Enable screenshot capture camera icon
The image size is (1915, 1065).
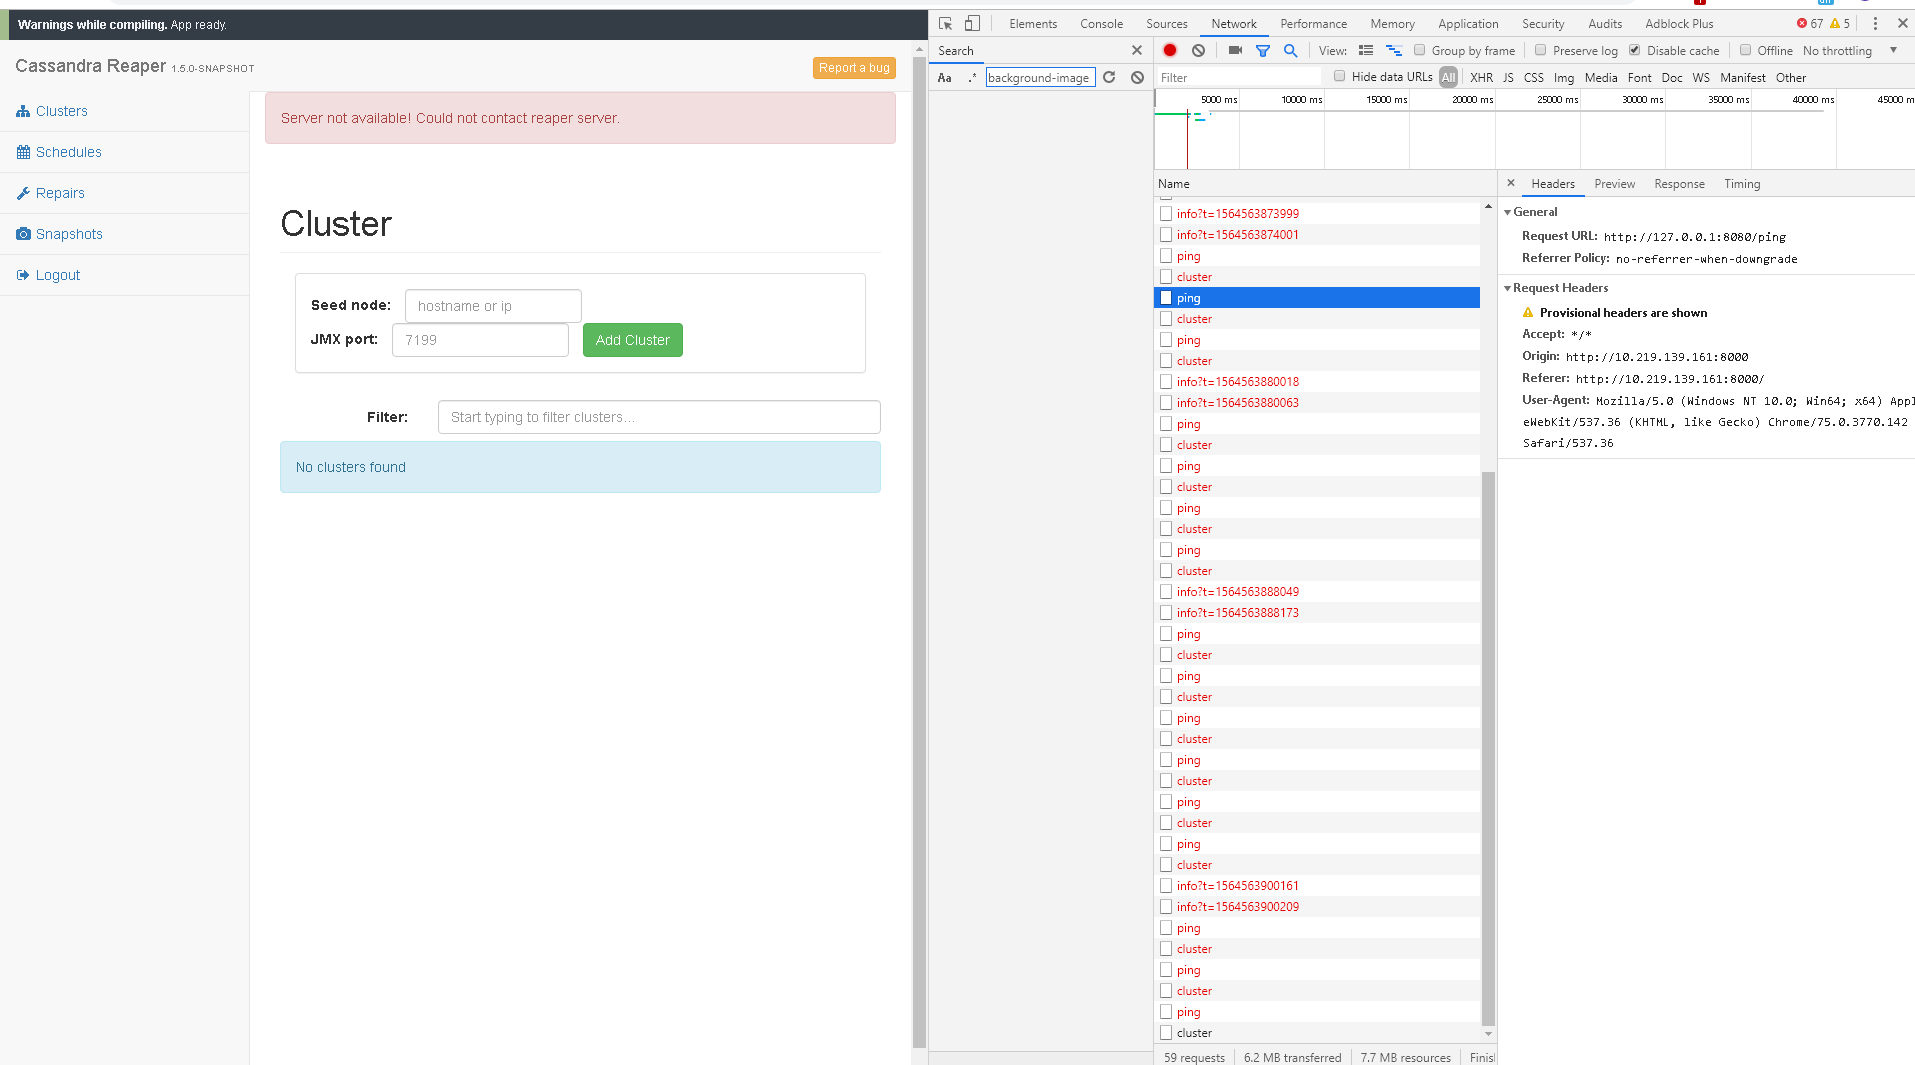[x=1235, y=49]
